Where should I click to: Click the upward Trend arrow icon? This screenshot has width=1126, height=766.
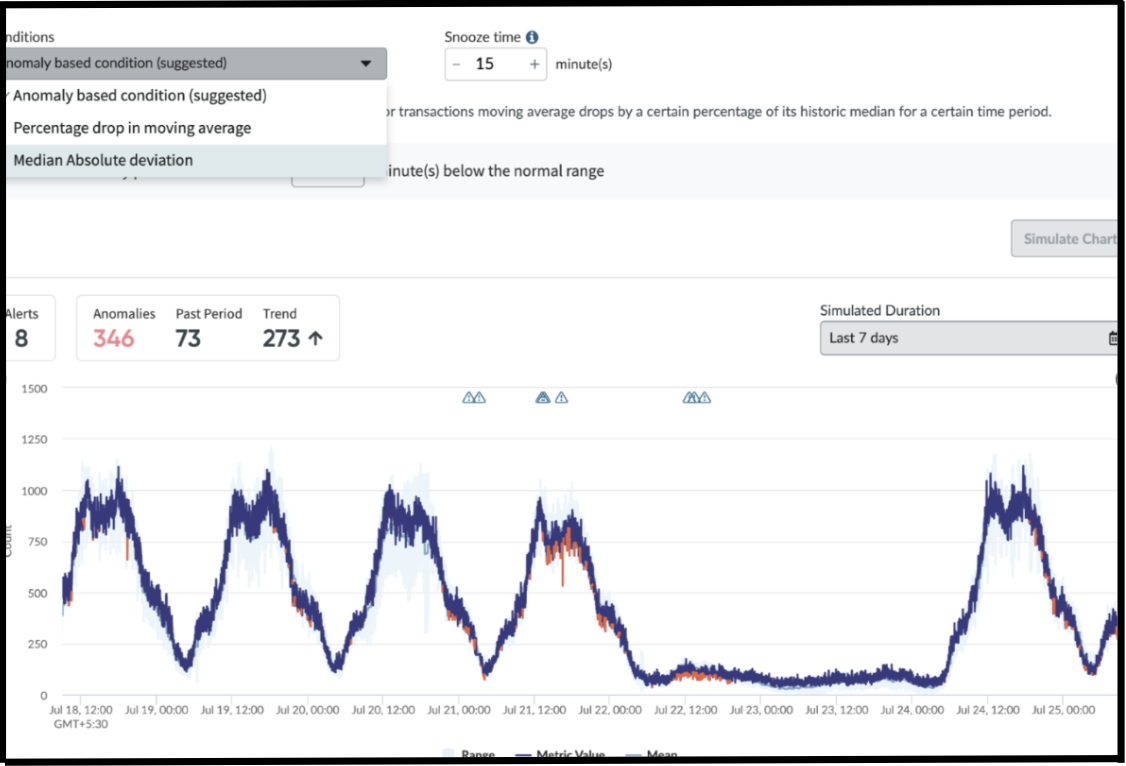[315, 338]
